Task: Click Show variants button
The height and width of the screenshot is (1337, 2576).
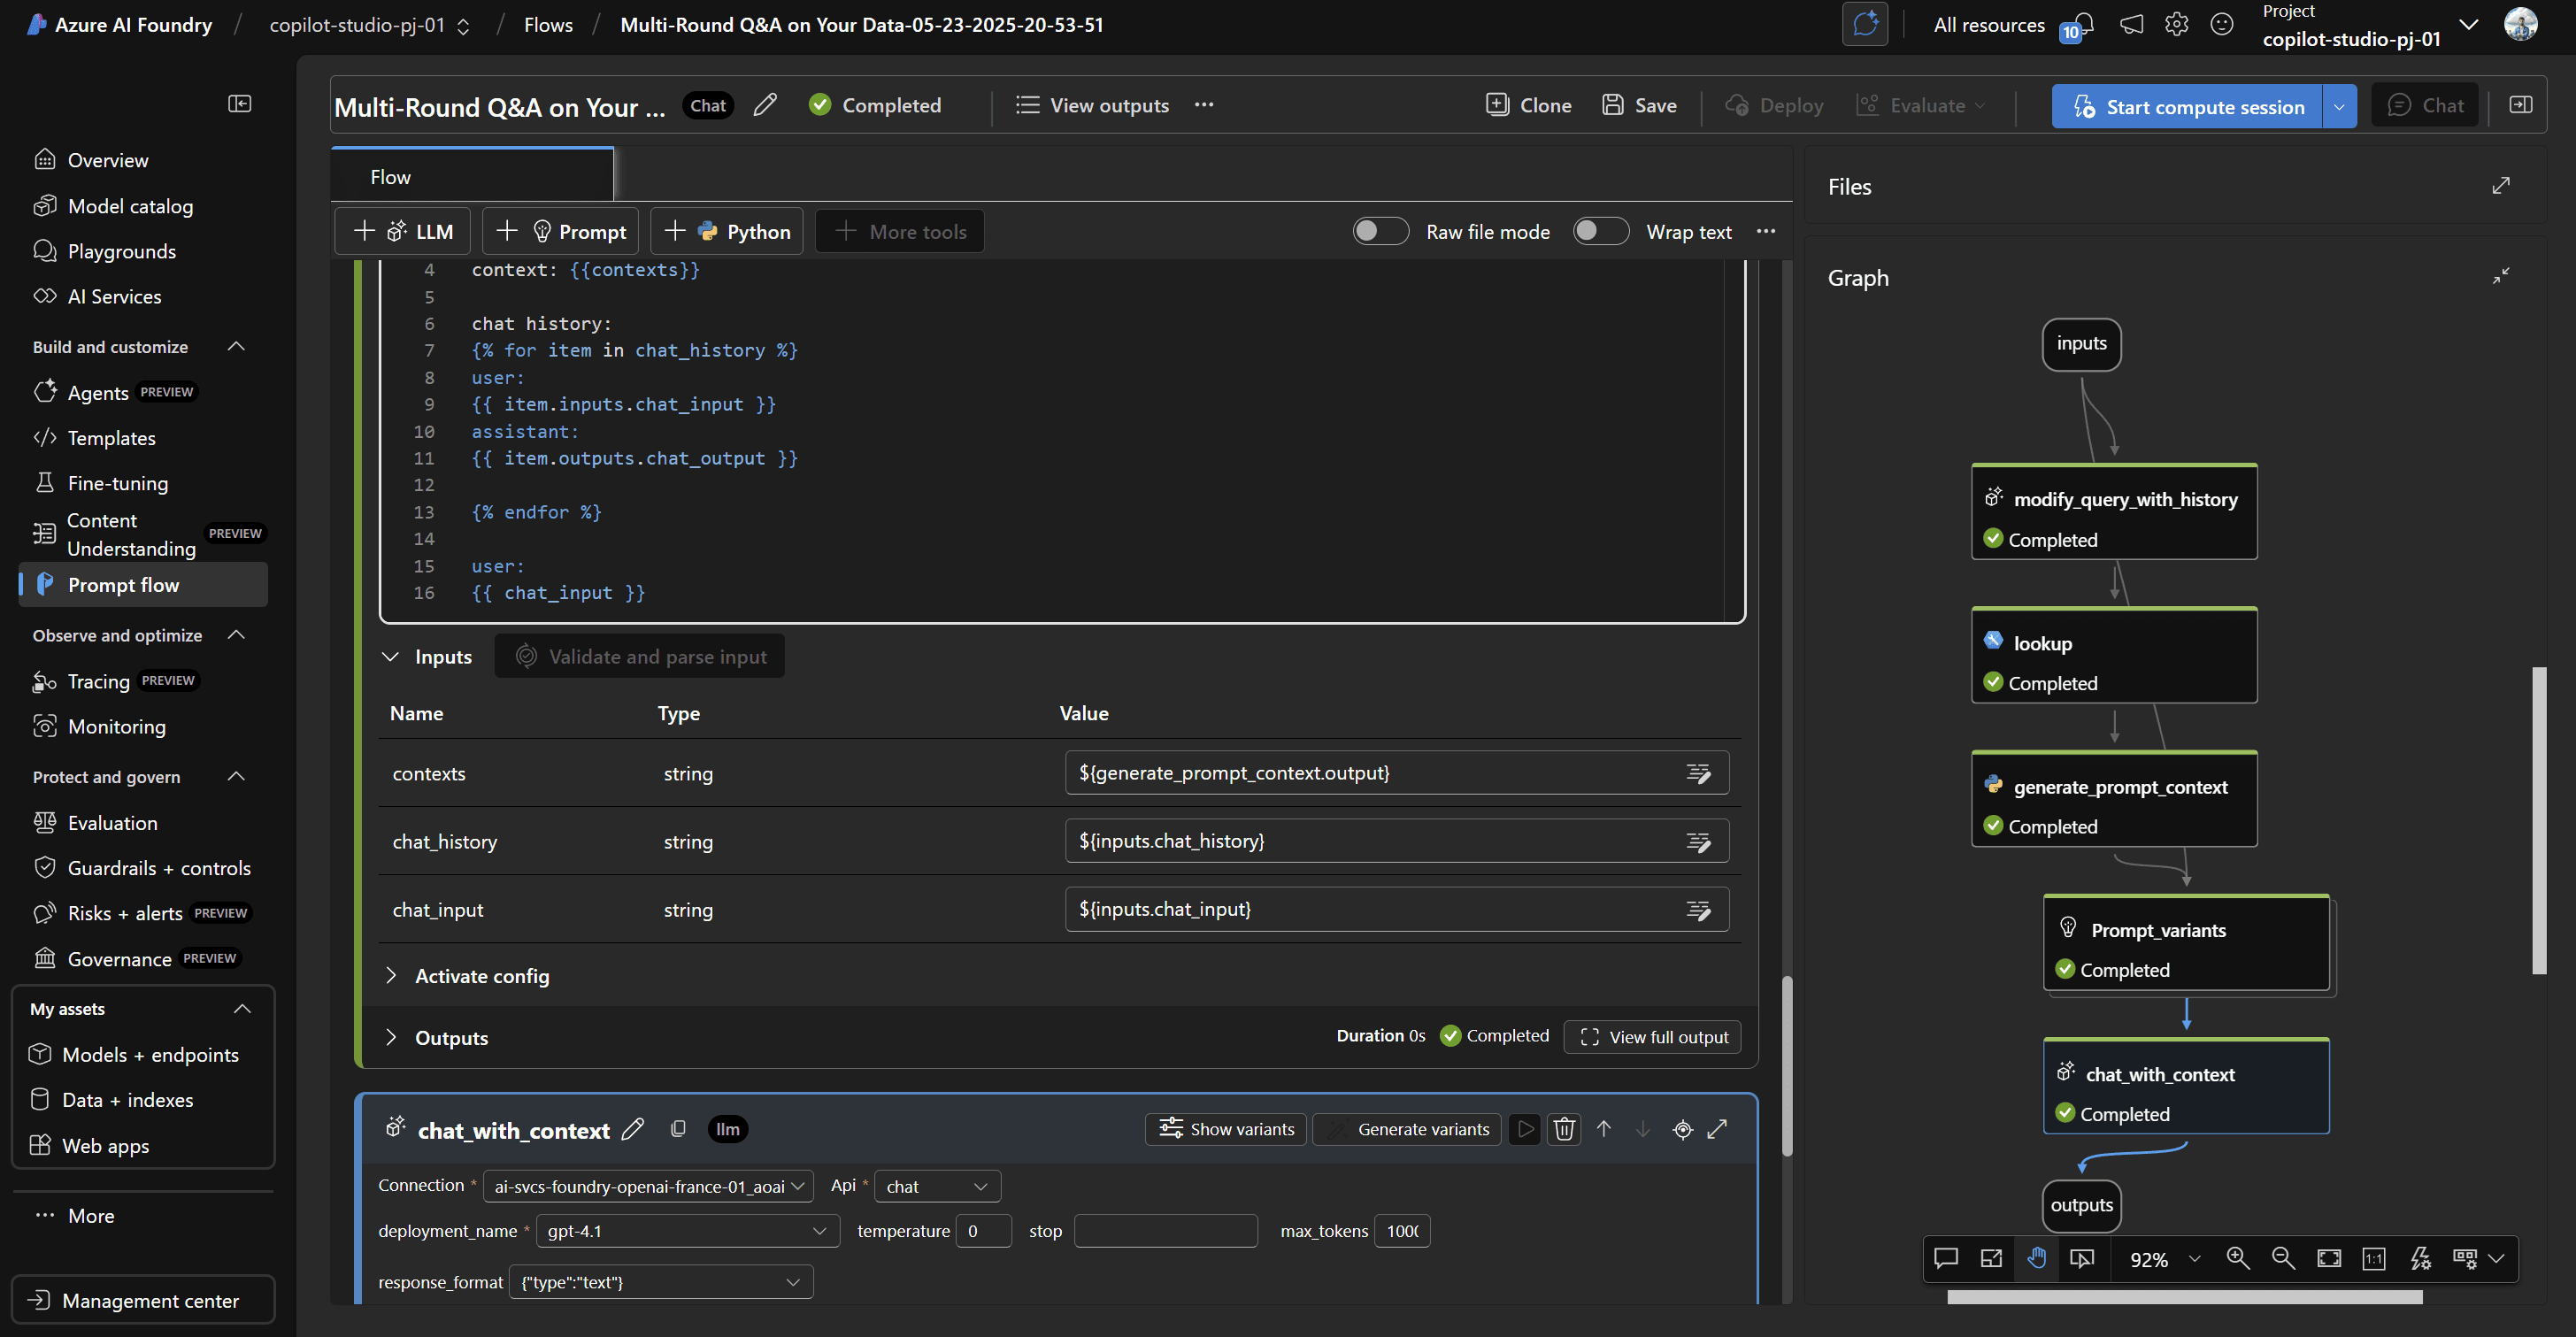Action: point(1226,1129)
